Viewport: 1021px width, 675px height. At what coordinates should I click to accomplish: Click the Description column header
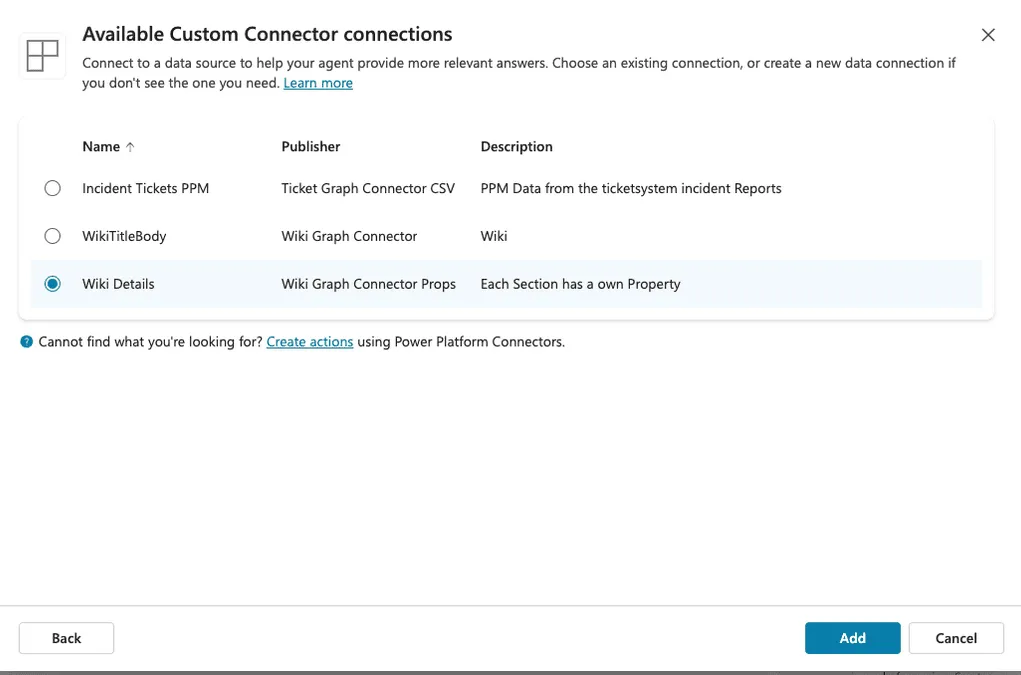click(x=516, y=146)
